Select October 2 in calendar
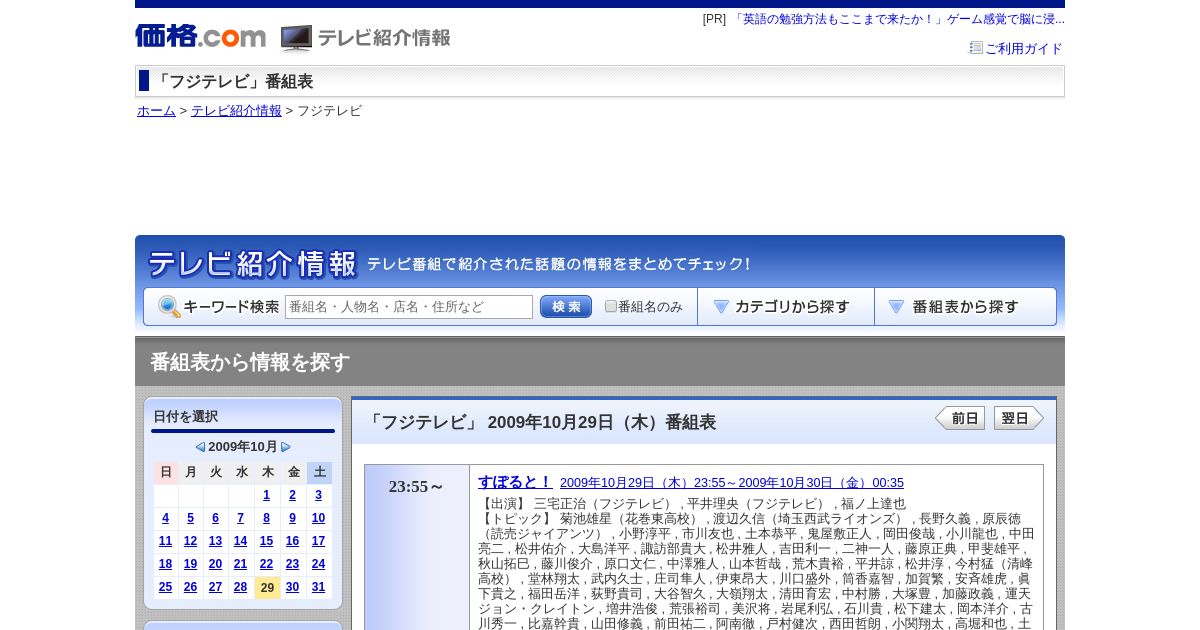 coord(293,495)
